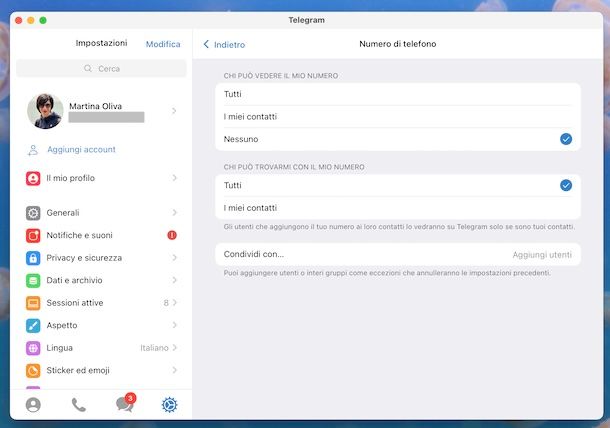Viewport: 610px width, 428px height.
Task: Open Privacy e sicurezza chevron
Action: pos(174,258)
